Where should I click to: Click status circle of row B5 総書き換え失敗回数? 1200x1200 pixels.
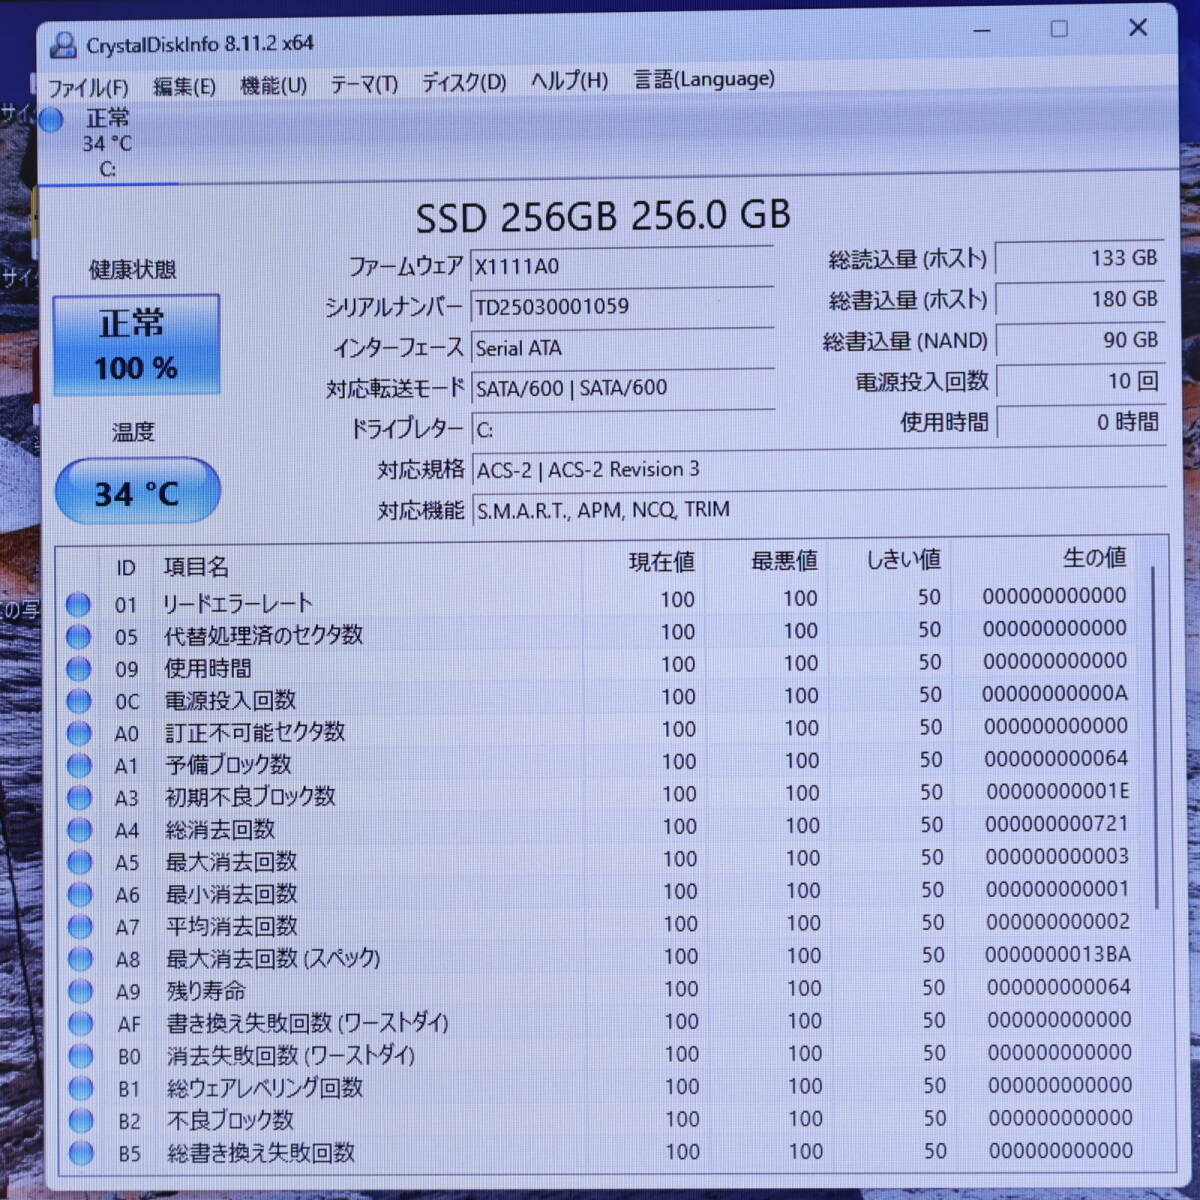click(x=81, y=1153)
